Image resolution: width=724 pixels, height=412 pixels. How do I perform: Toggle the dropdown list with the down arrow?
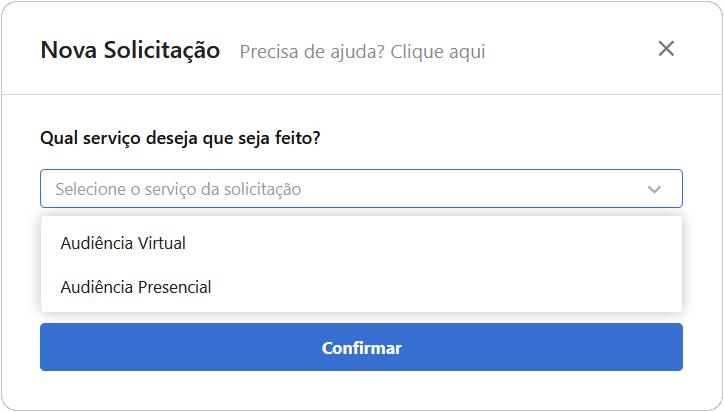[x=654, y=189]
